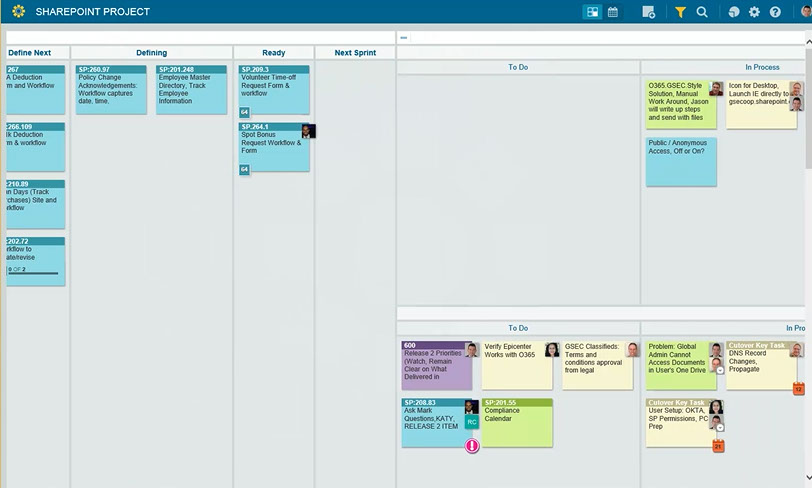Open the yellow filter funnel
The width and height of the screenshot is (812, 488).
click(x=680, y=12)
